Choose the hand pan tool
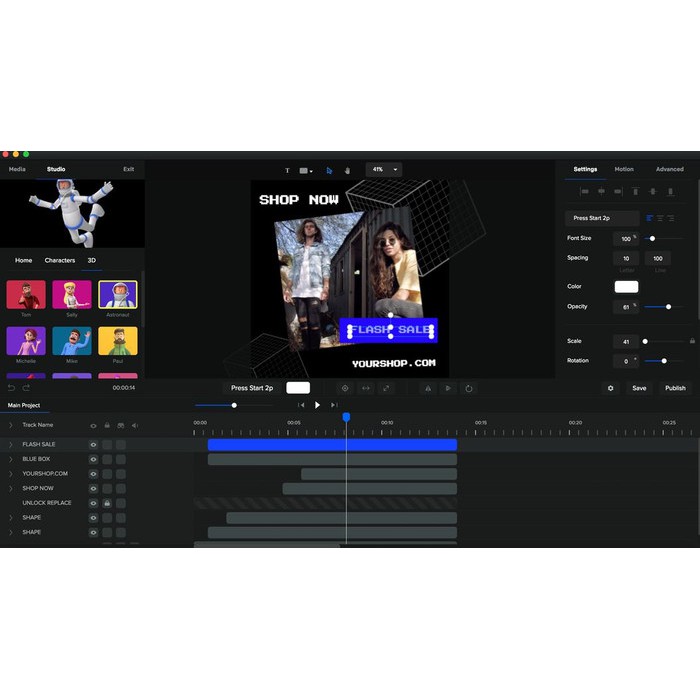 point(347,170)
